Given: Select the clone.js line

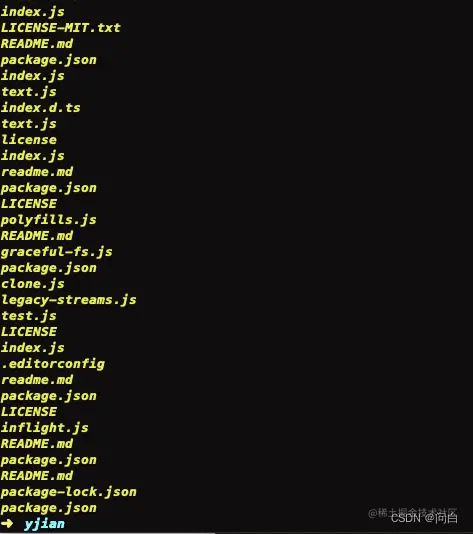Looking at the screenshot, I should [x=33, y=284].
